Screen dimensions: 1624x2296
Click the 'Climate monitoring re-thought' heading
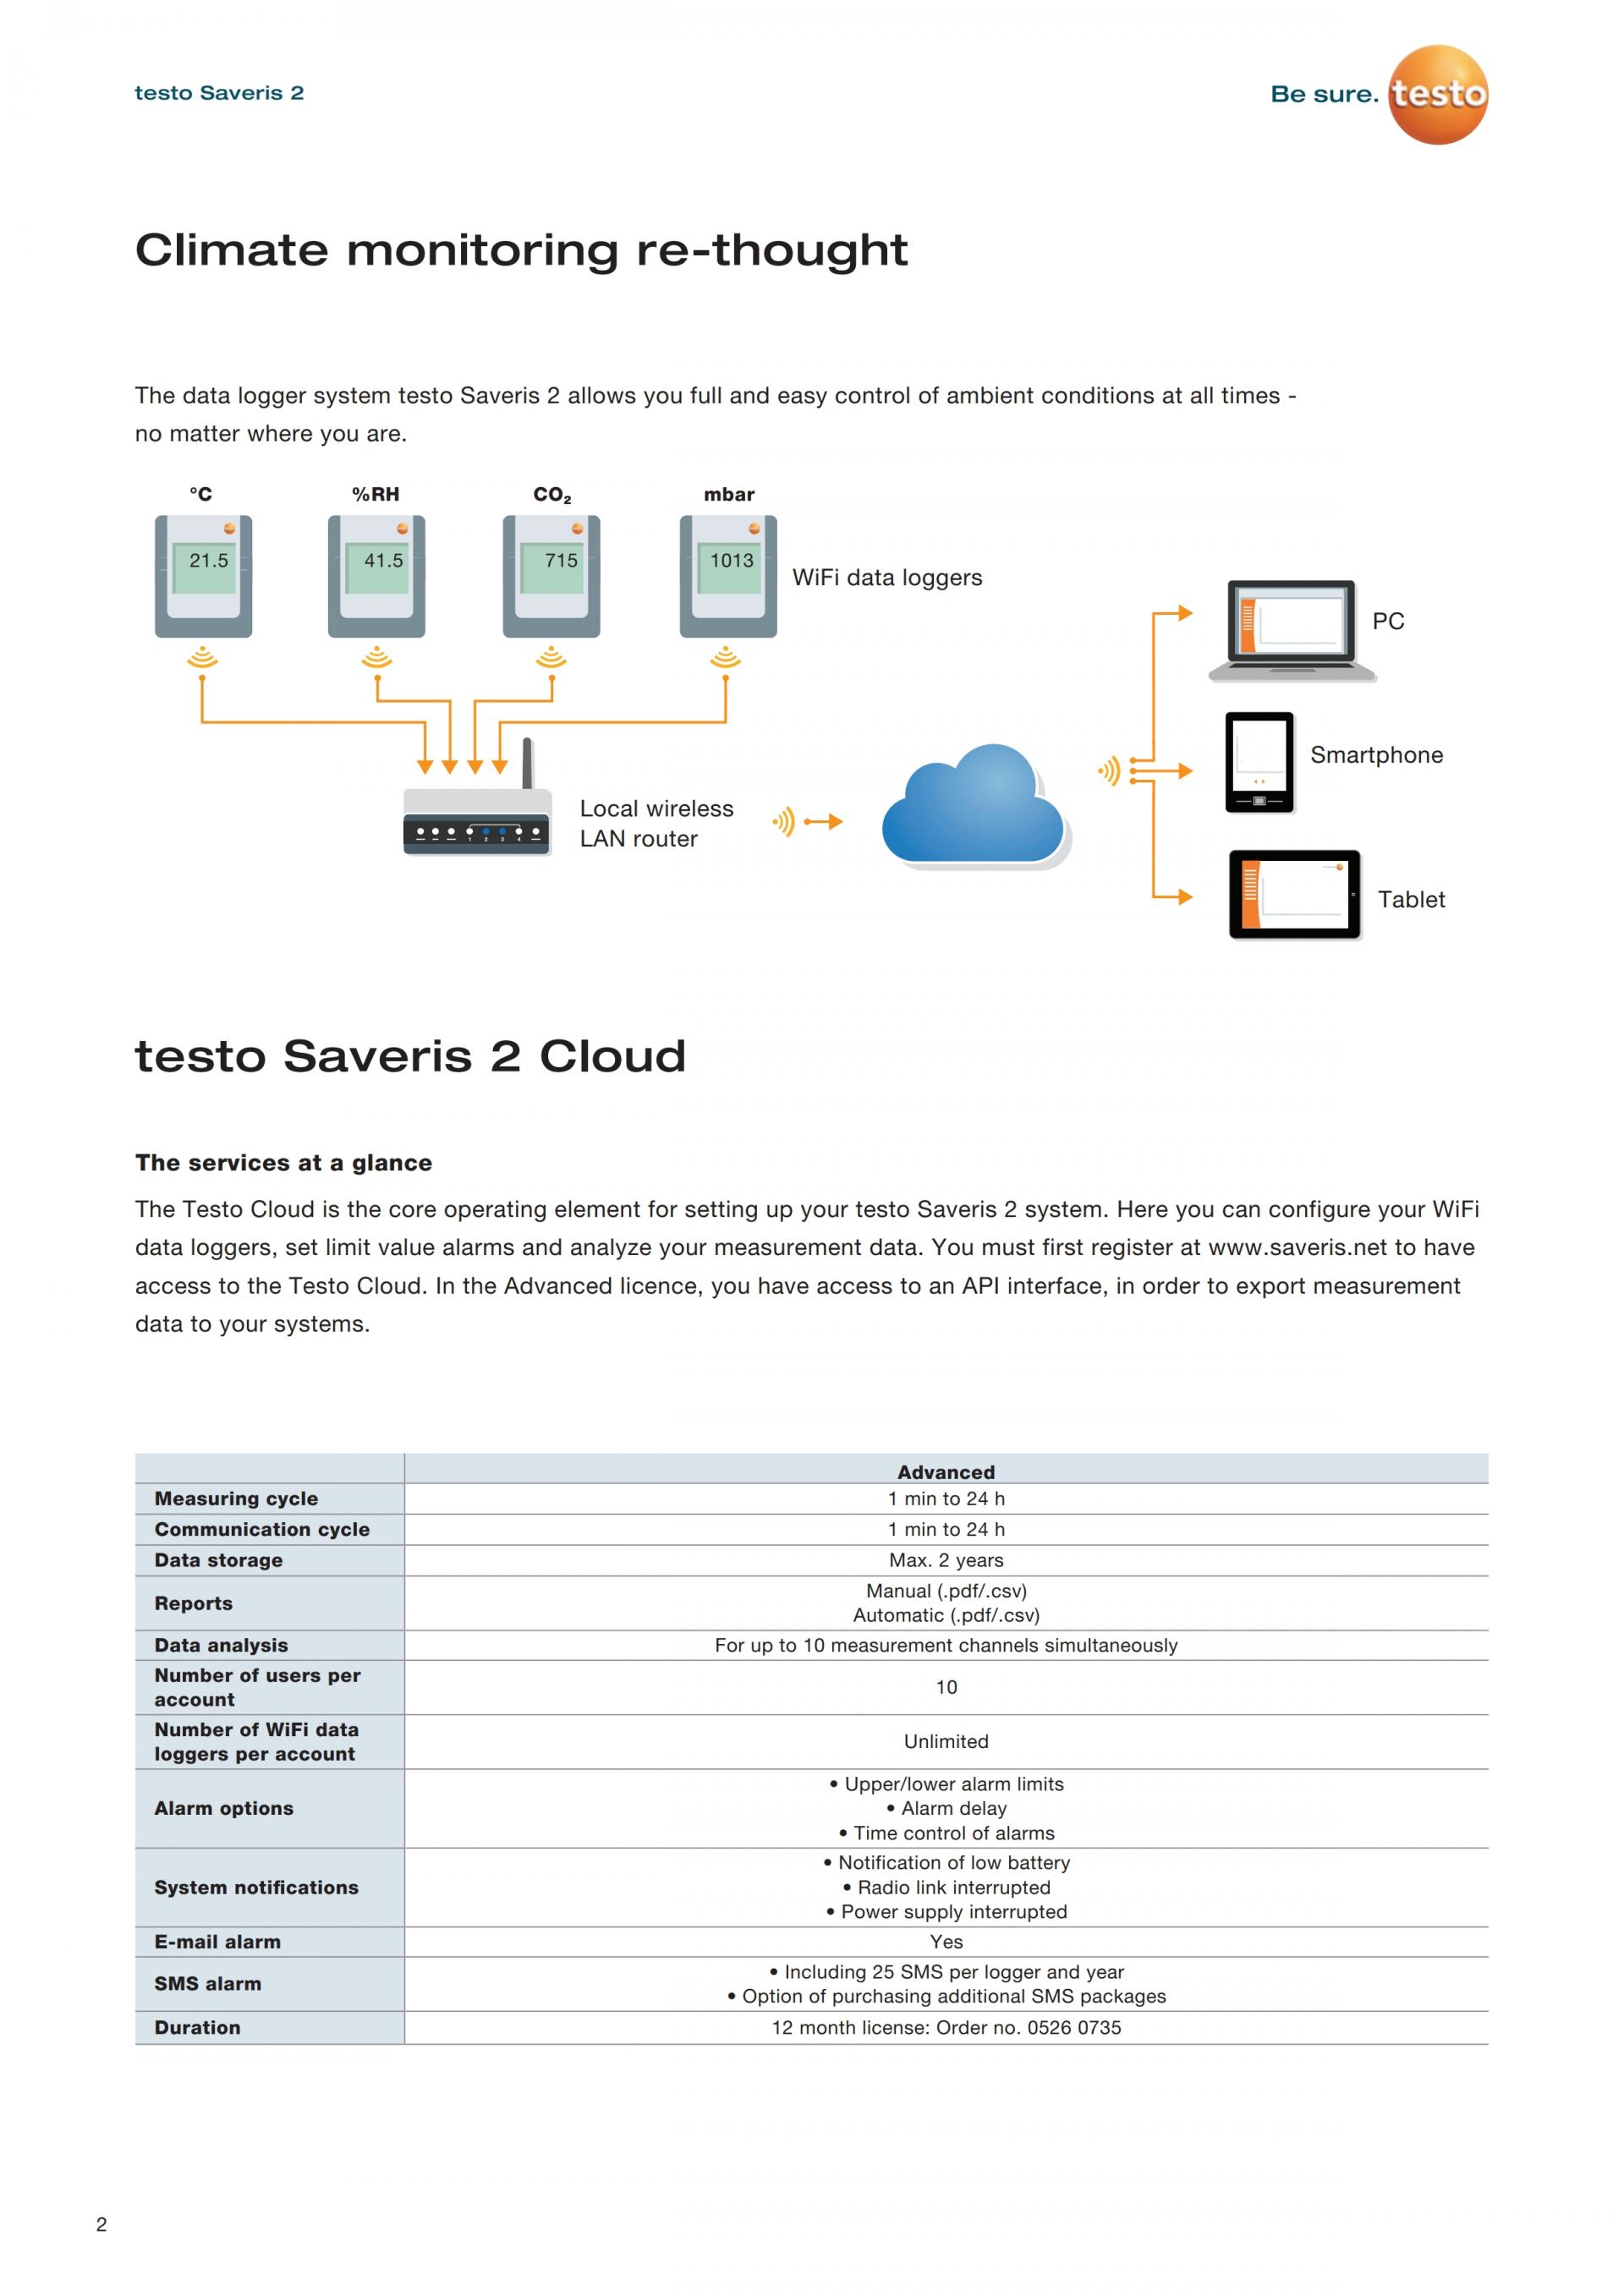click(521, 250)
